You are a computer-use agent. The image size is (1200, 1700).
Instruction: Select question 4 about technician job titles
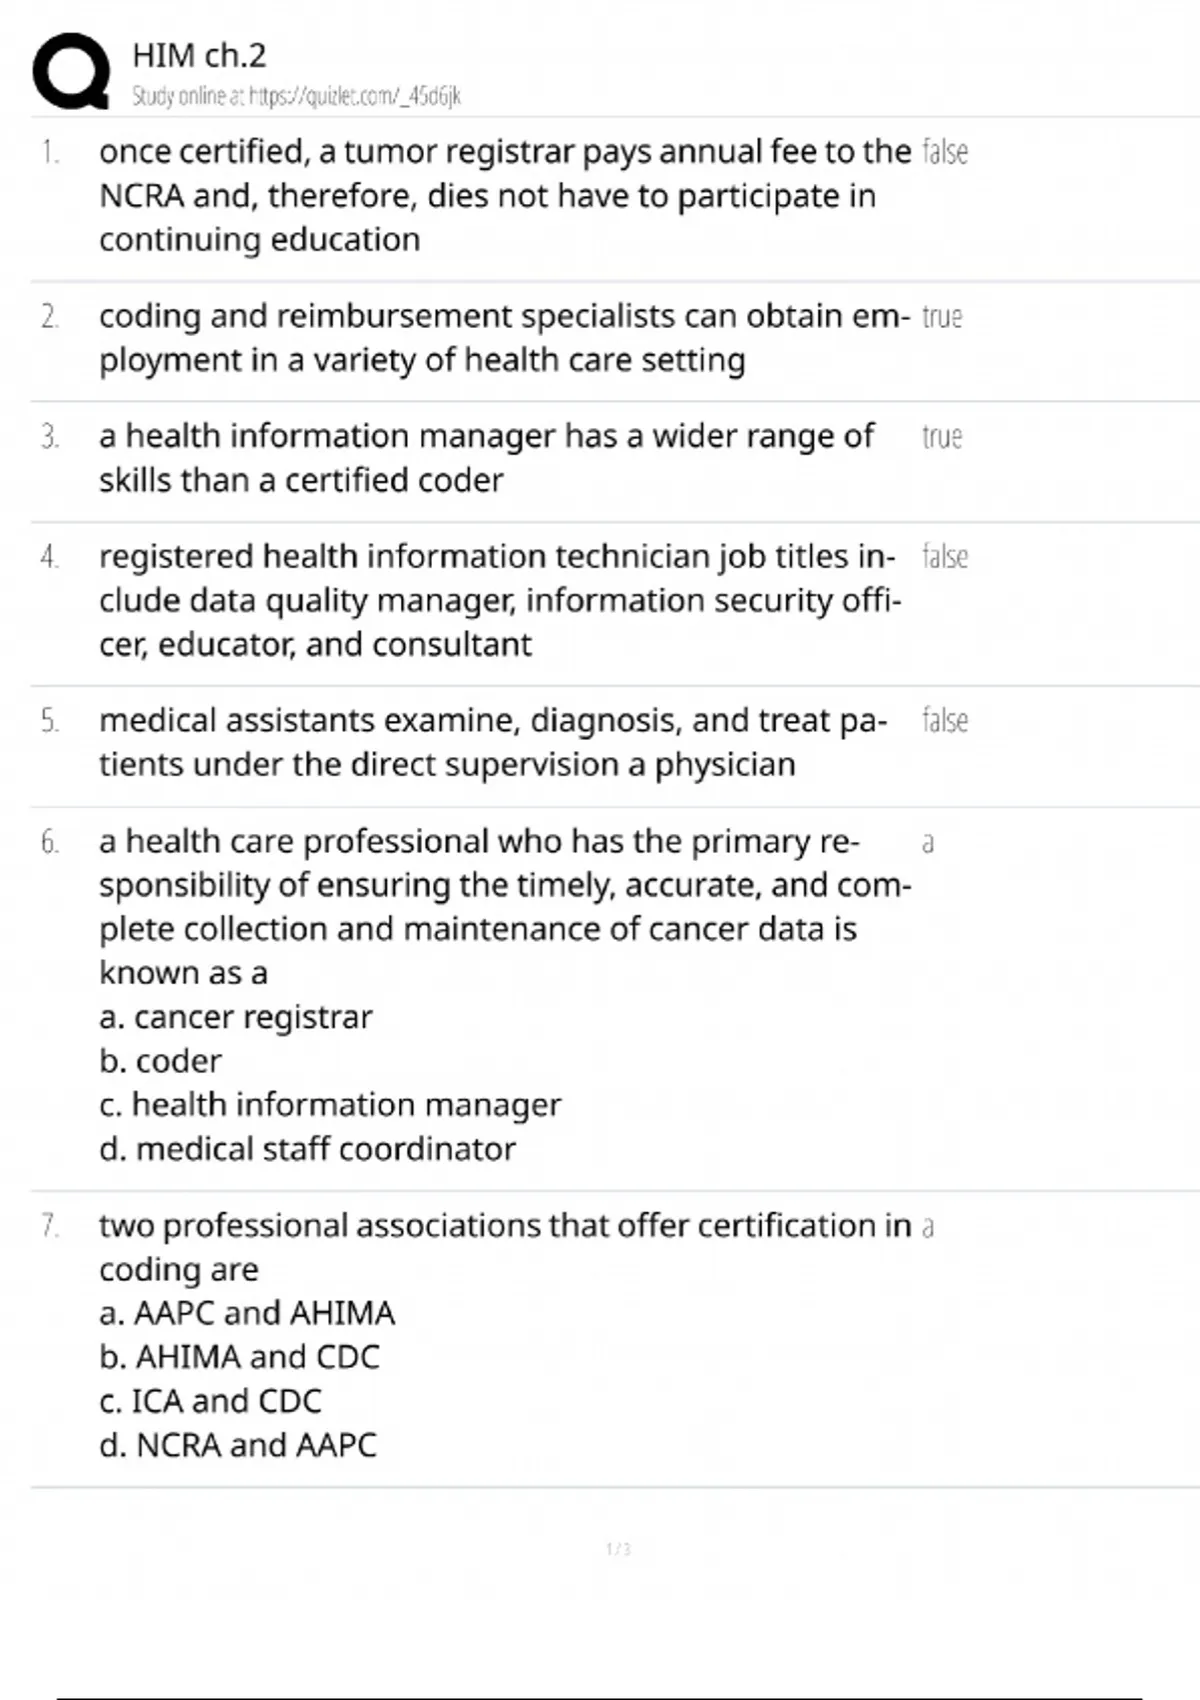click(x=499, y=600)
